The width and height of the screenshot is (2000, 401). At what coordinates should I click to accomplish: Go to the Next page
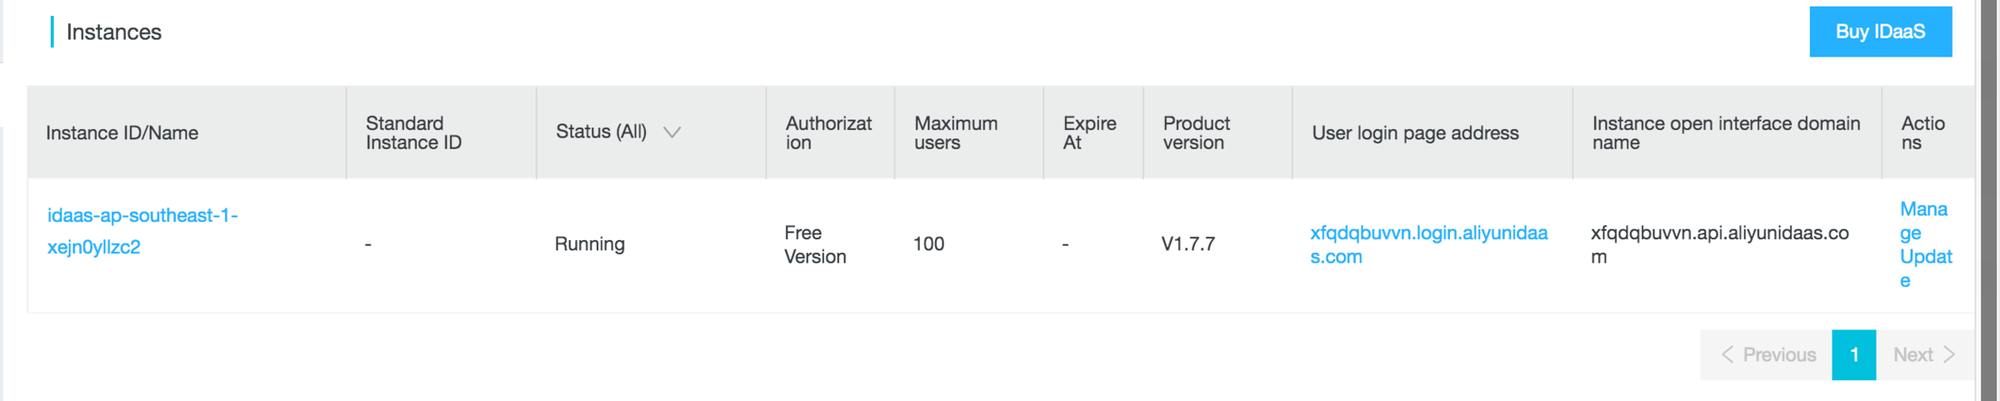click(1923, 355)
